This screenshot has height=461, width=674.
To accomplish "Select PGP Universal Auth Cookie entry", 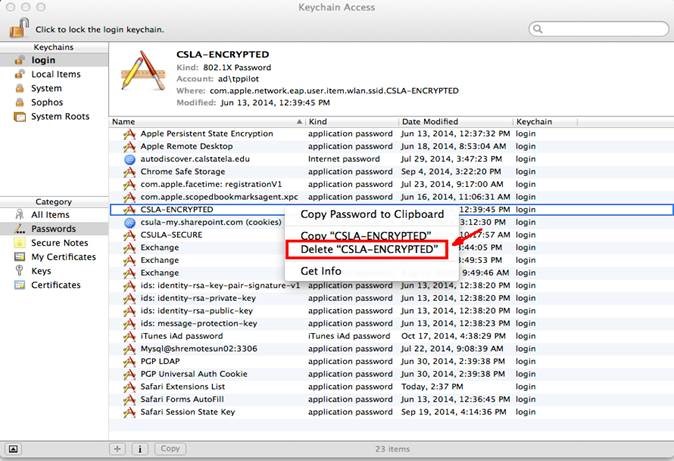I will [391, 374].
